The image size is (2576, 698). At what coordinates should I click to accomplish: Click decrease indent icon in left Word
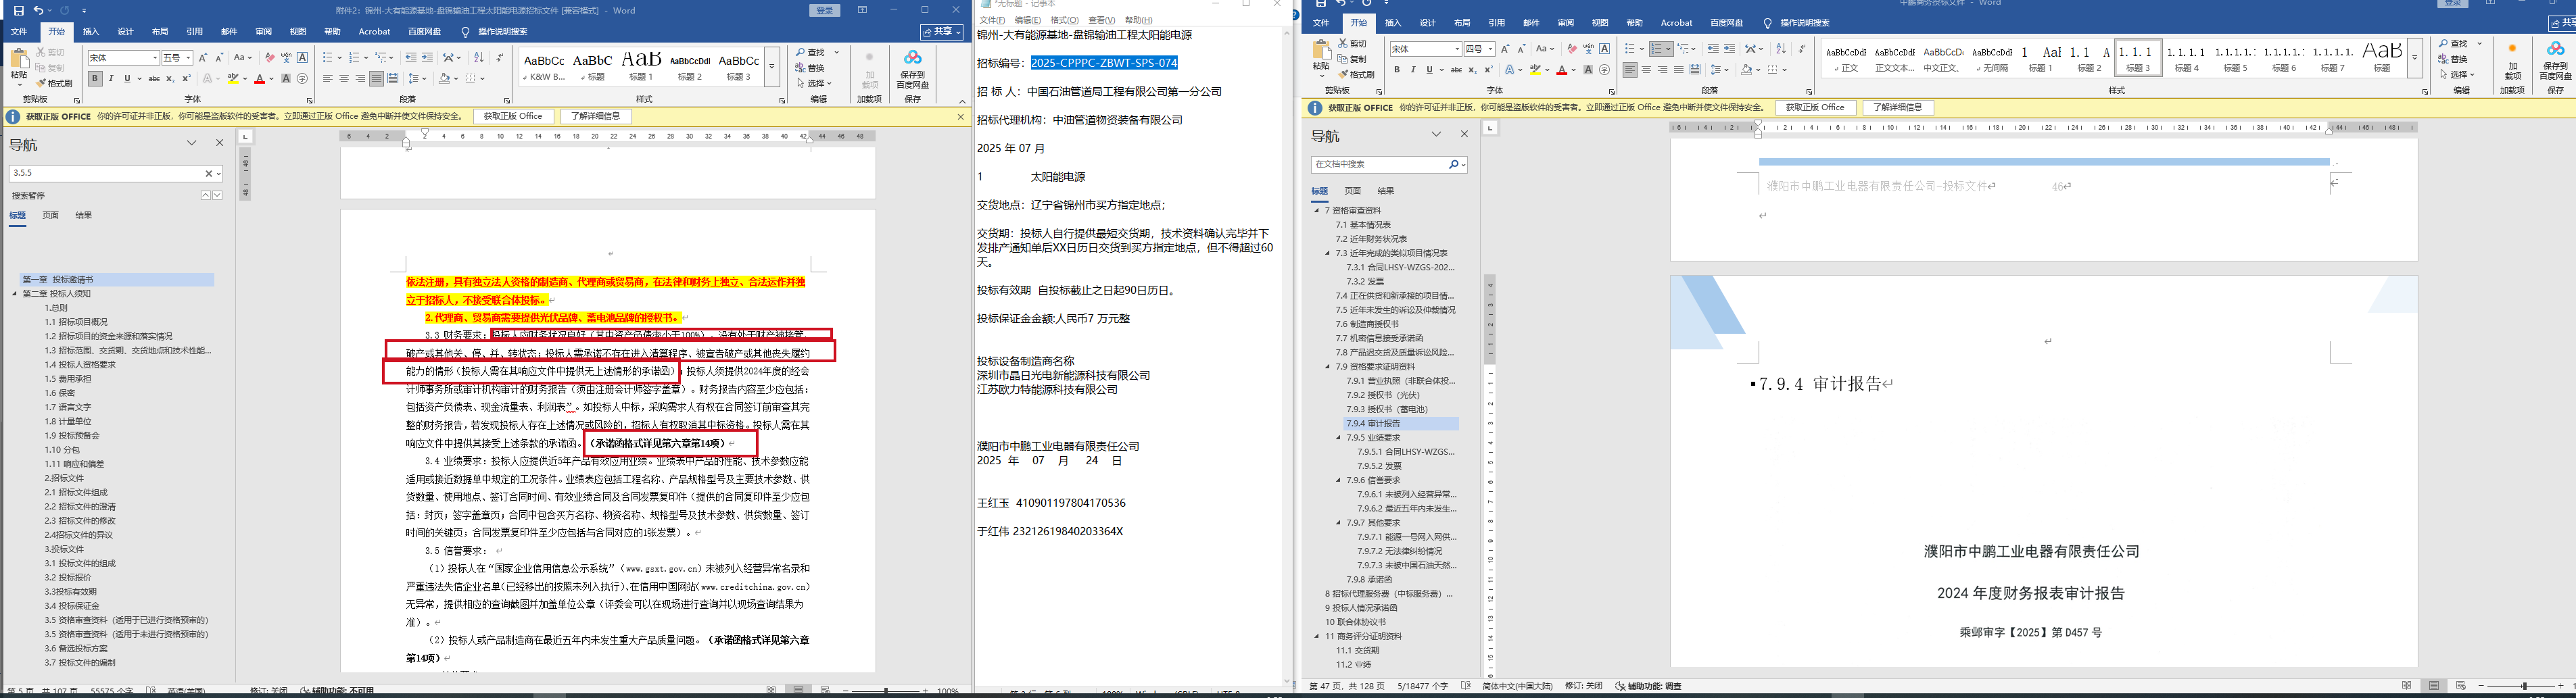click(411, 58)
